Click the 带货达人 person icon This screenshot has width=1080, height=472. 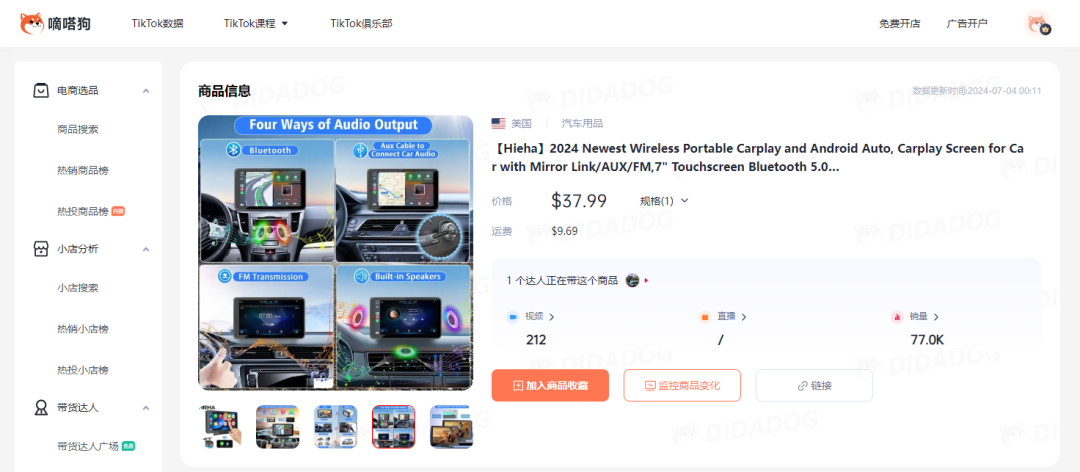coord(41,408)
